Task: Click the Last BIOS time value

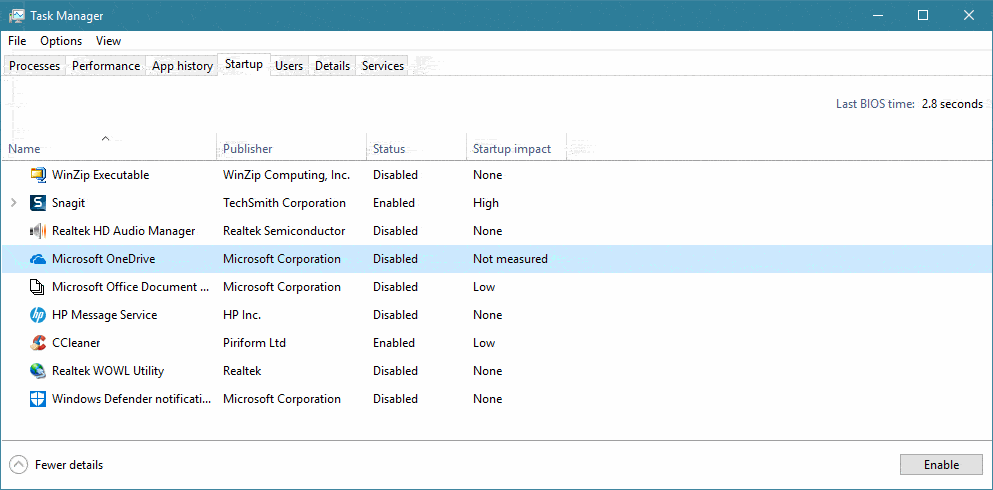Action: pos(952,104)
